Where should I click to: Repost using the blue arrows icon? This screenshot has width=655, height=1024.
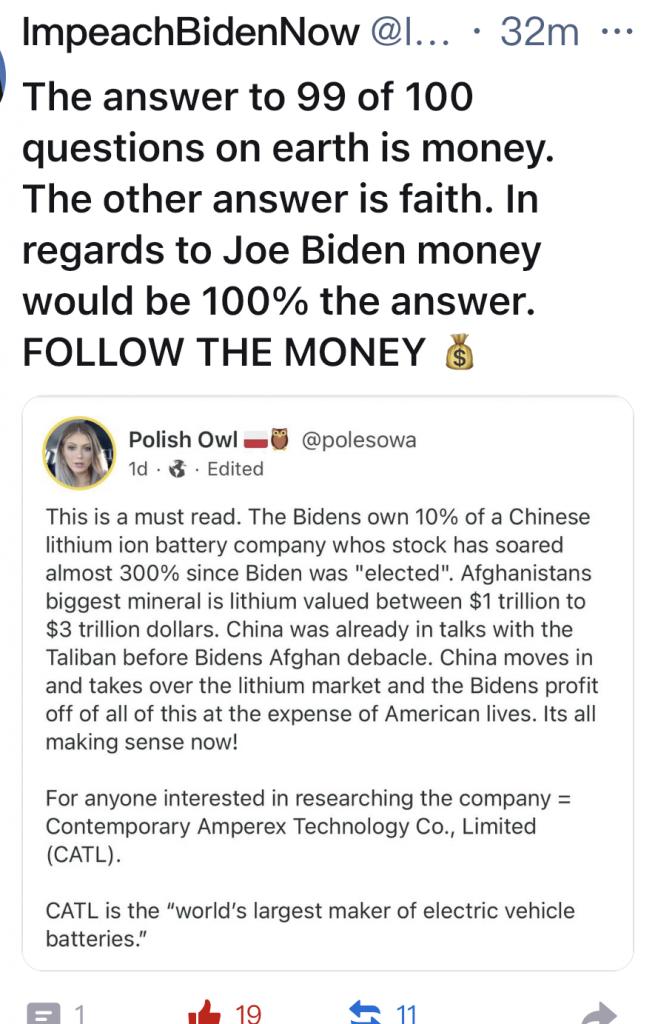(365, 1012)
